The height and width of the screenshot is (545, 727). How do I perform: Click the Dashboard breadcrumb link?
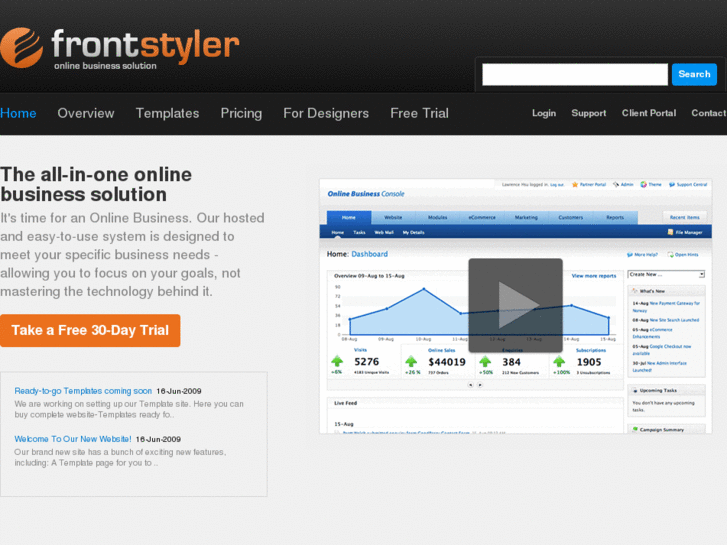[370, 254]
